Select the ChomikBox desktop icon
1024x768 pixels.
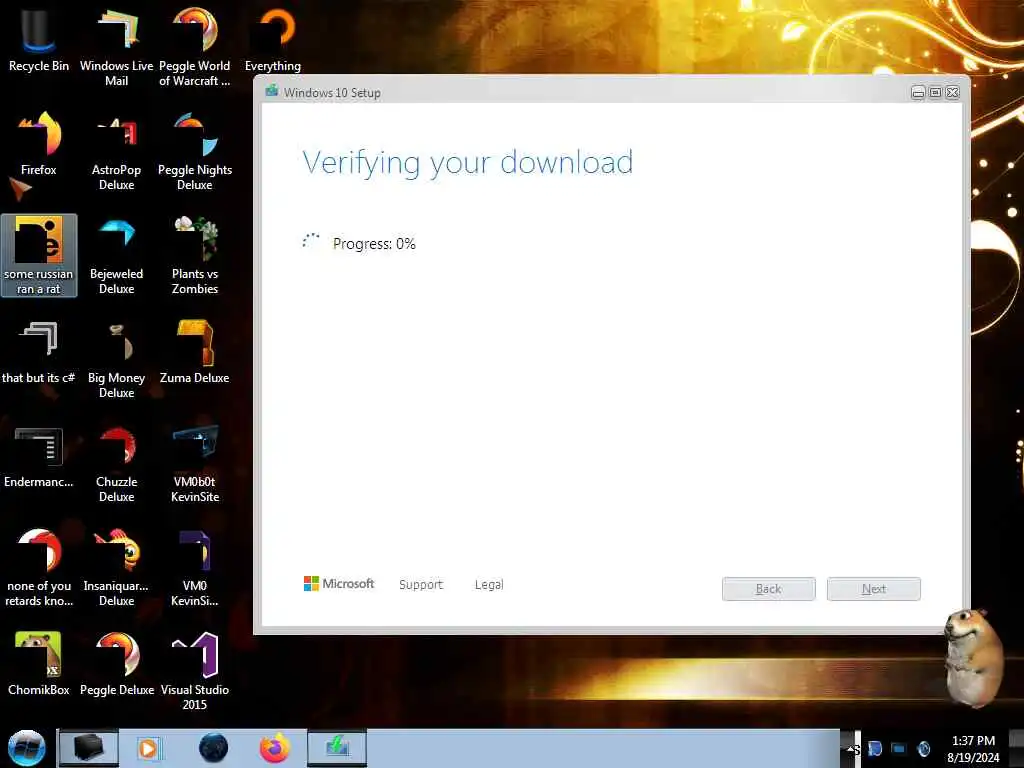[39, 664]
